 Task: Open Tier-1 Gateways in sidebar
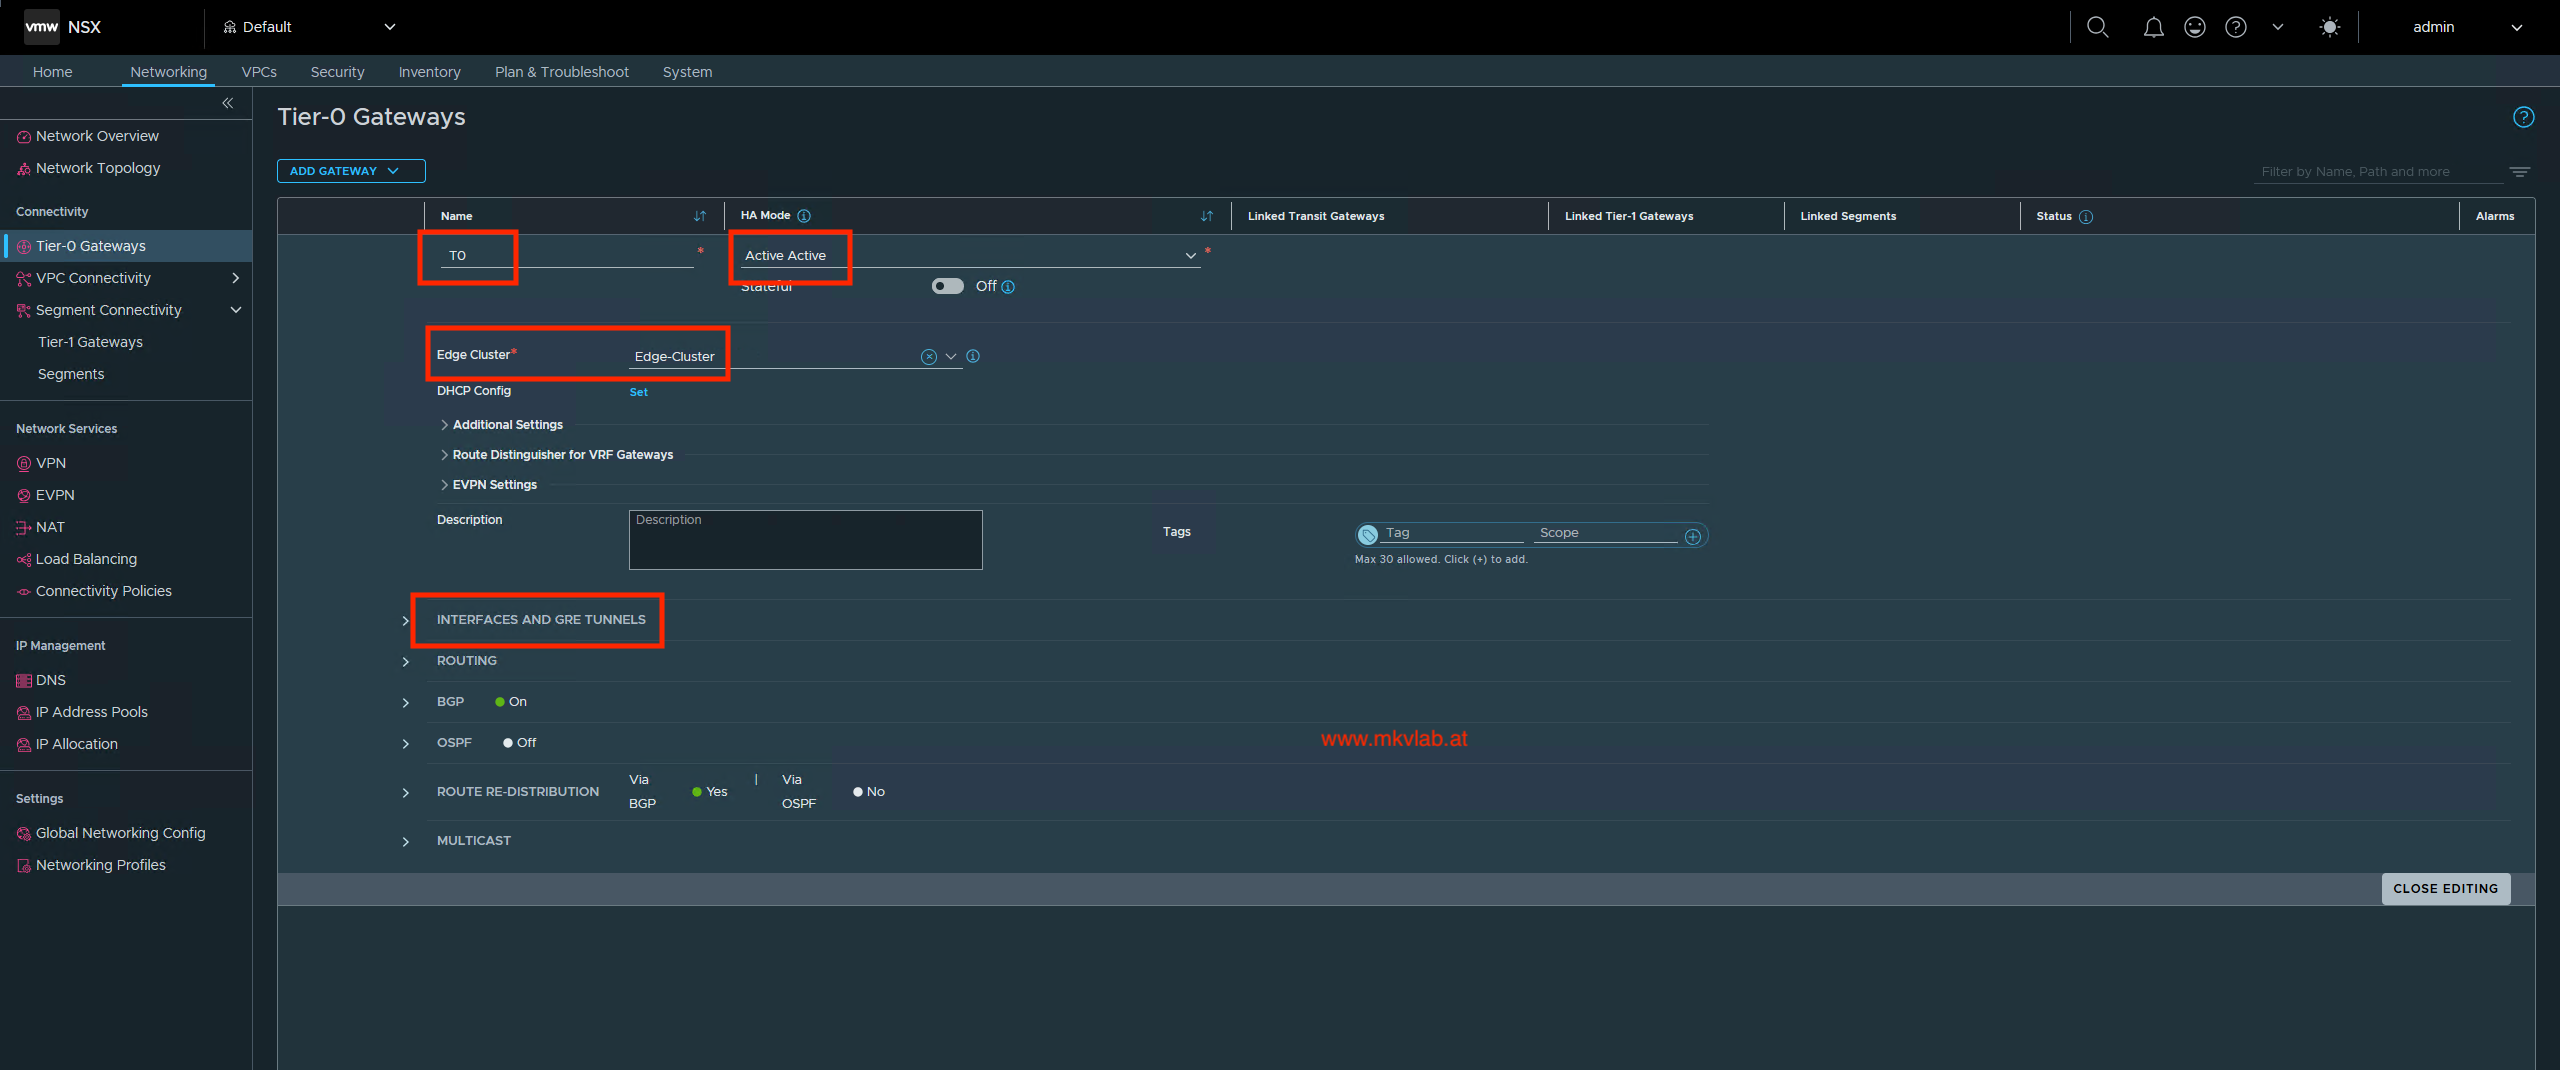point(90,342)
